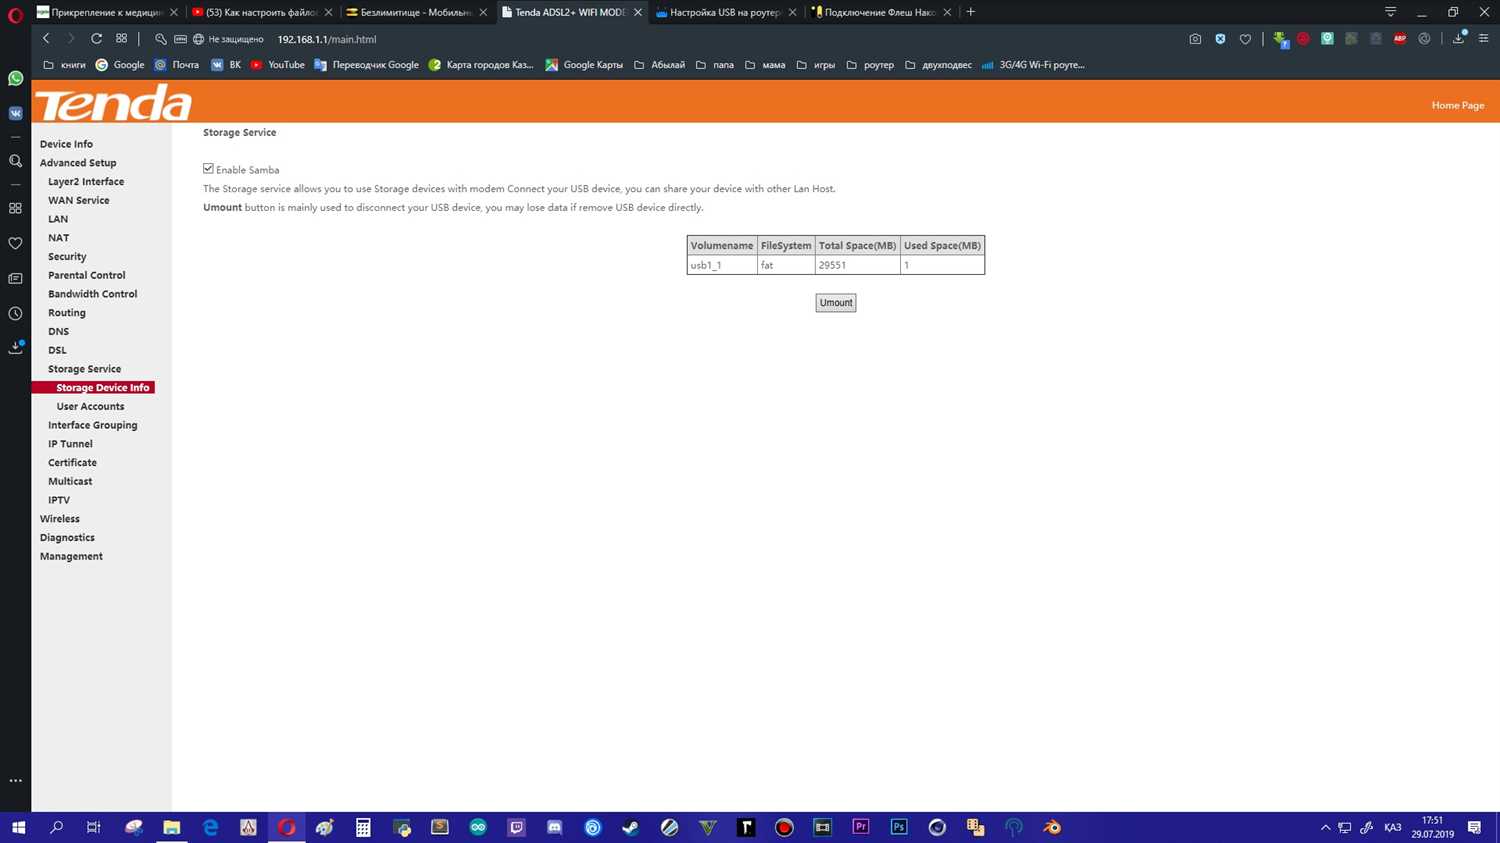Go to the Home Page link

pyautogui.click(x=1457, y=105)
